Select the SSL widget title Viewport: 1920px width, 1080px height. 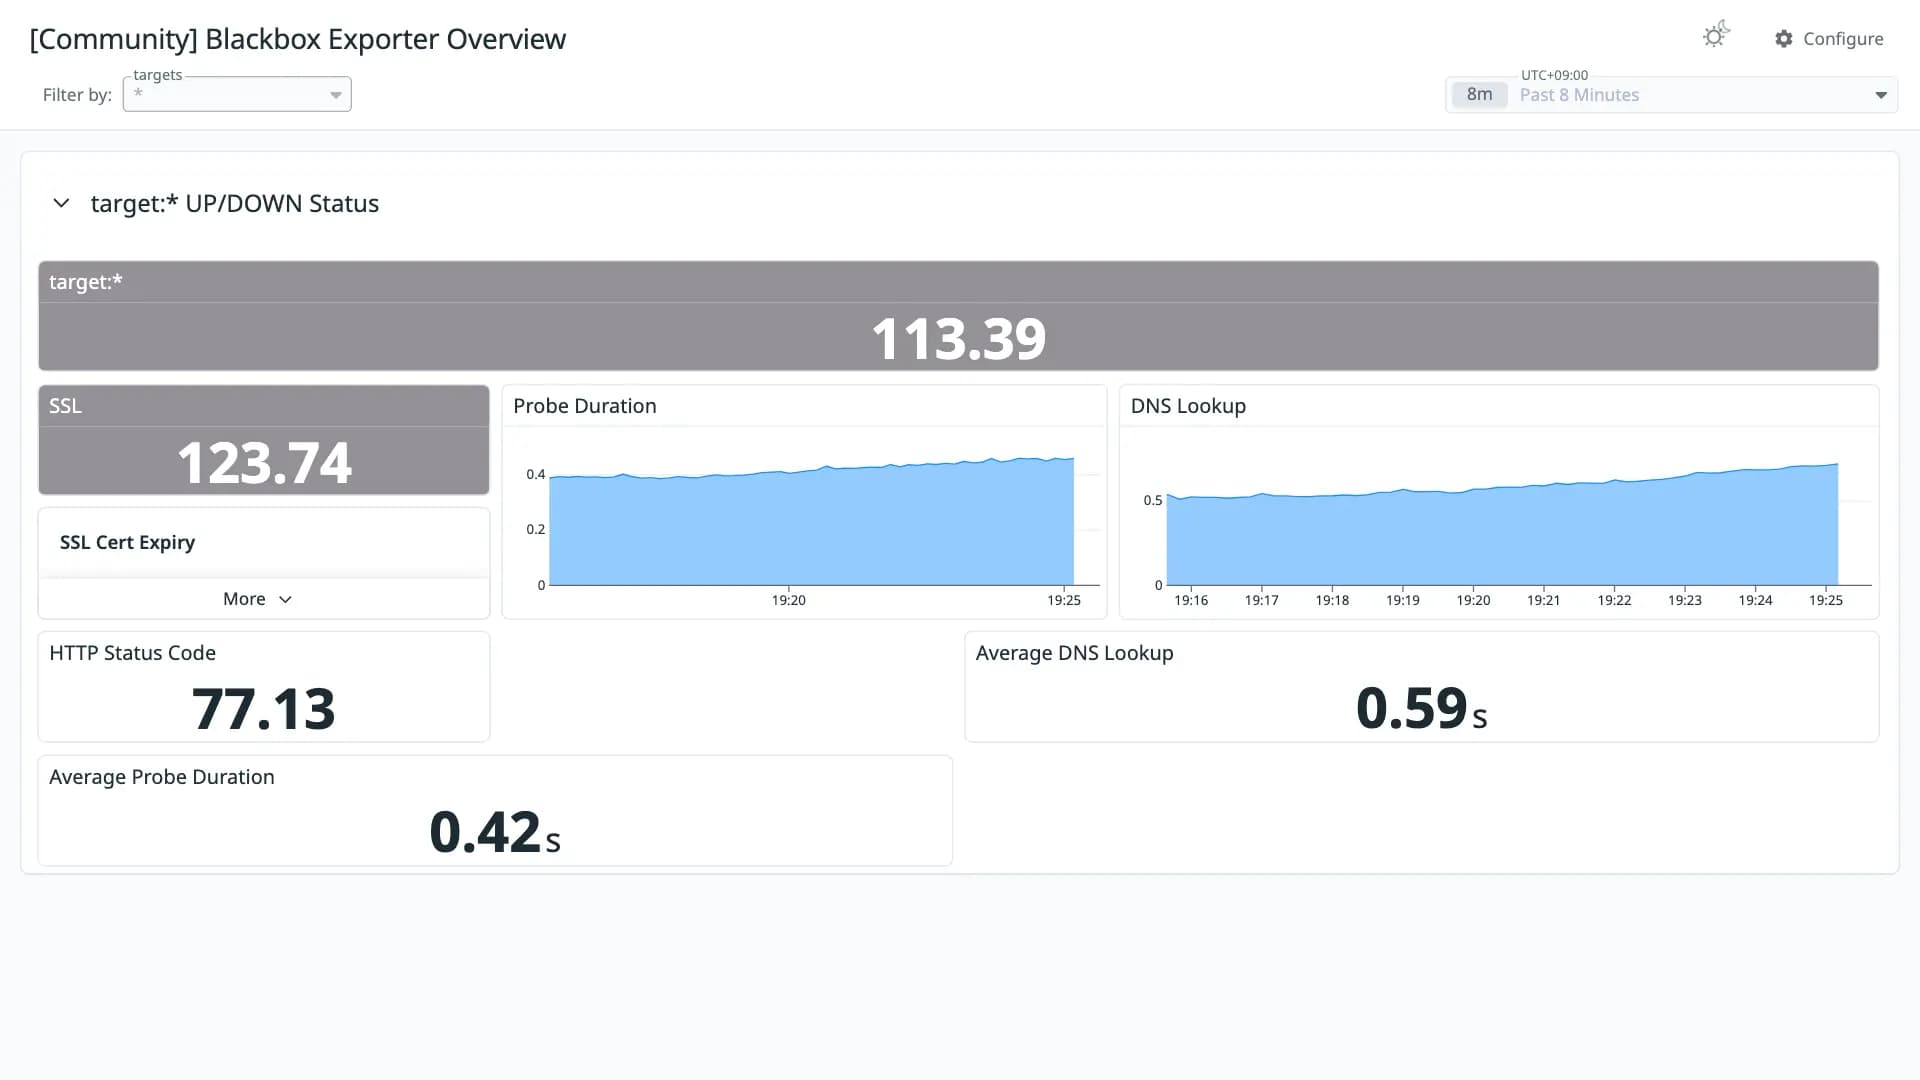click(65, 406)
